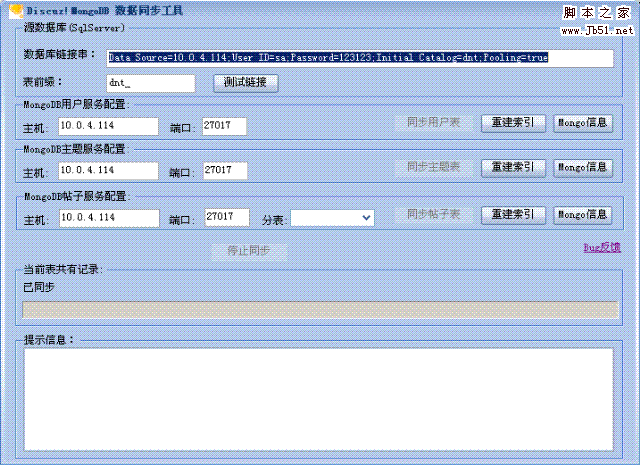Click 重建索引 in the user service section
640x465 pixels.
(x=514, y=123)
